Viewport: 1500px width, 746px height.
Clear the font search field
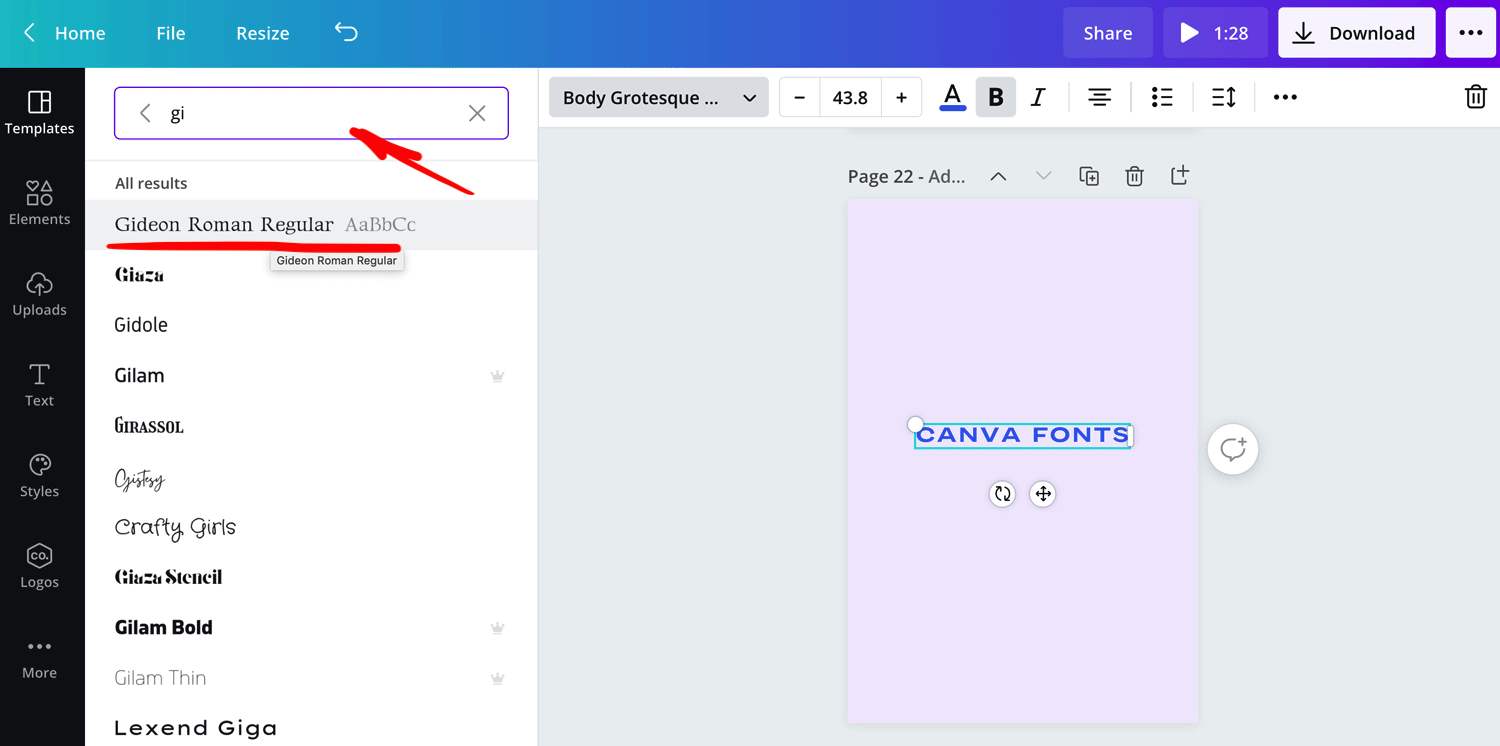coord(477,113)
